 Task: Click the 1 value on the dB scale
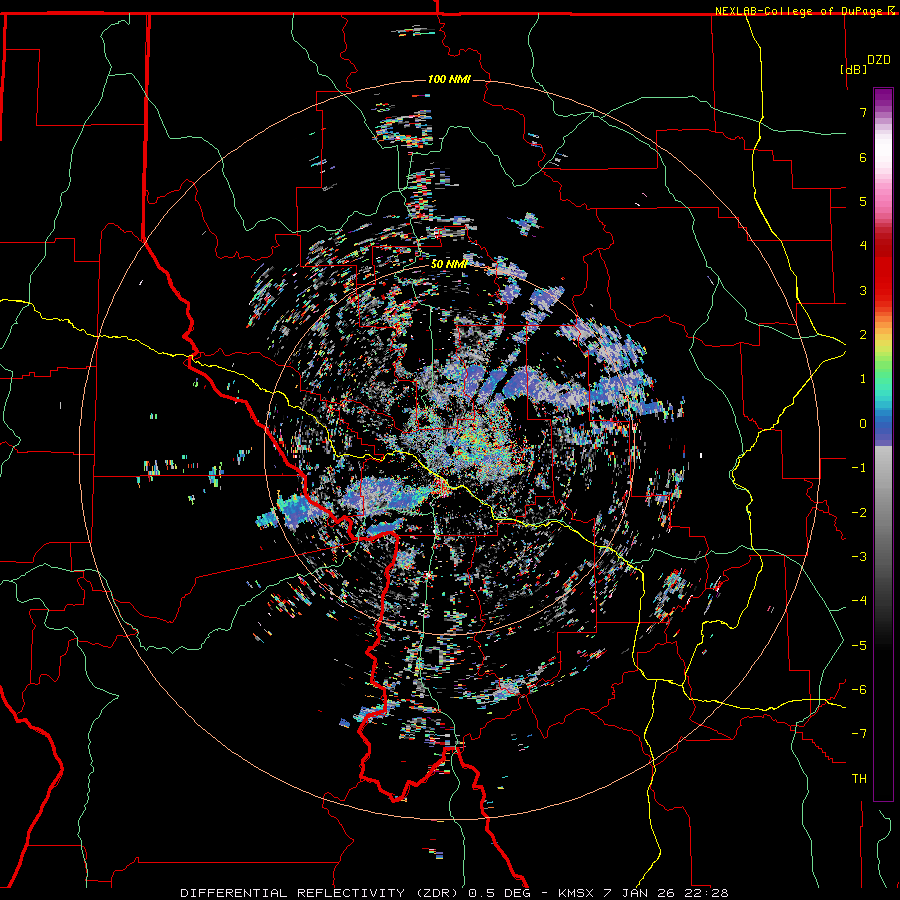coord(863,379)
